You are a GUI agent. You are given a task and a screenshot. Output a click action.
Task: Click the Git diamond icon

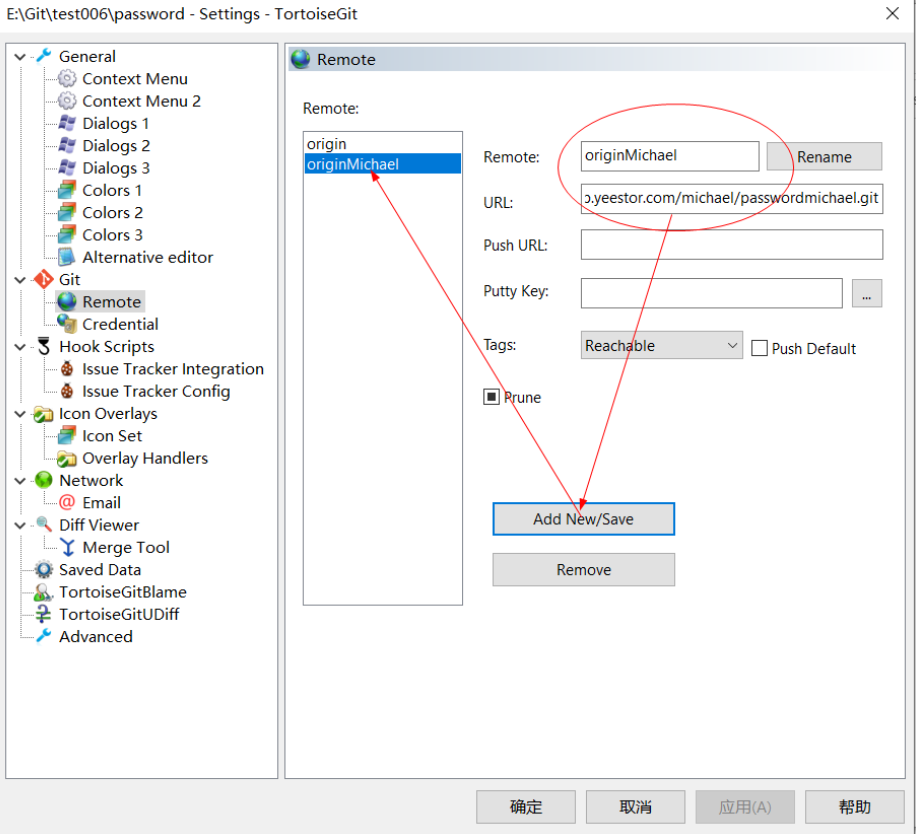[44, 279]
